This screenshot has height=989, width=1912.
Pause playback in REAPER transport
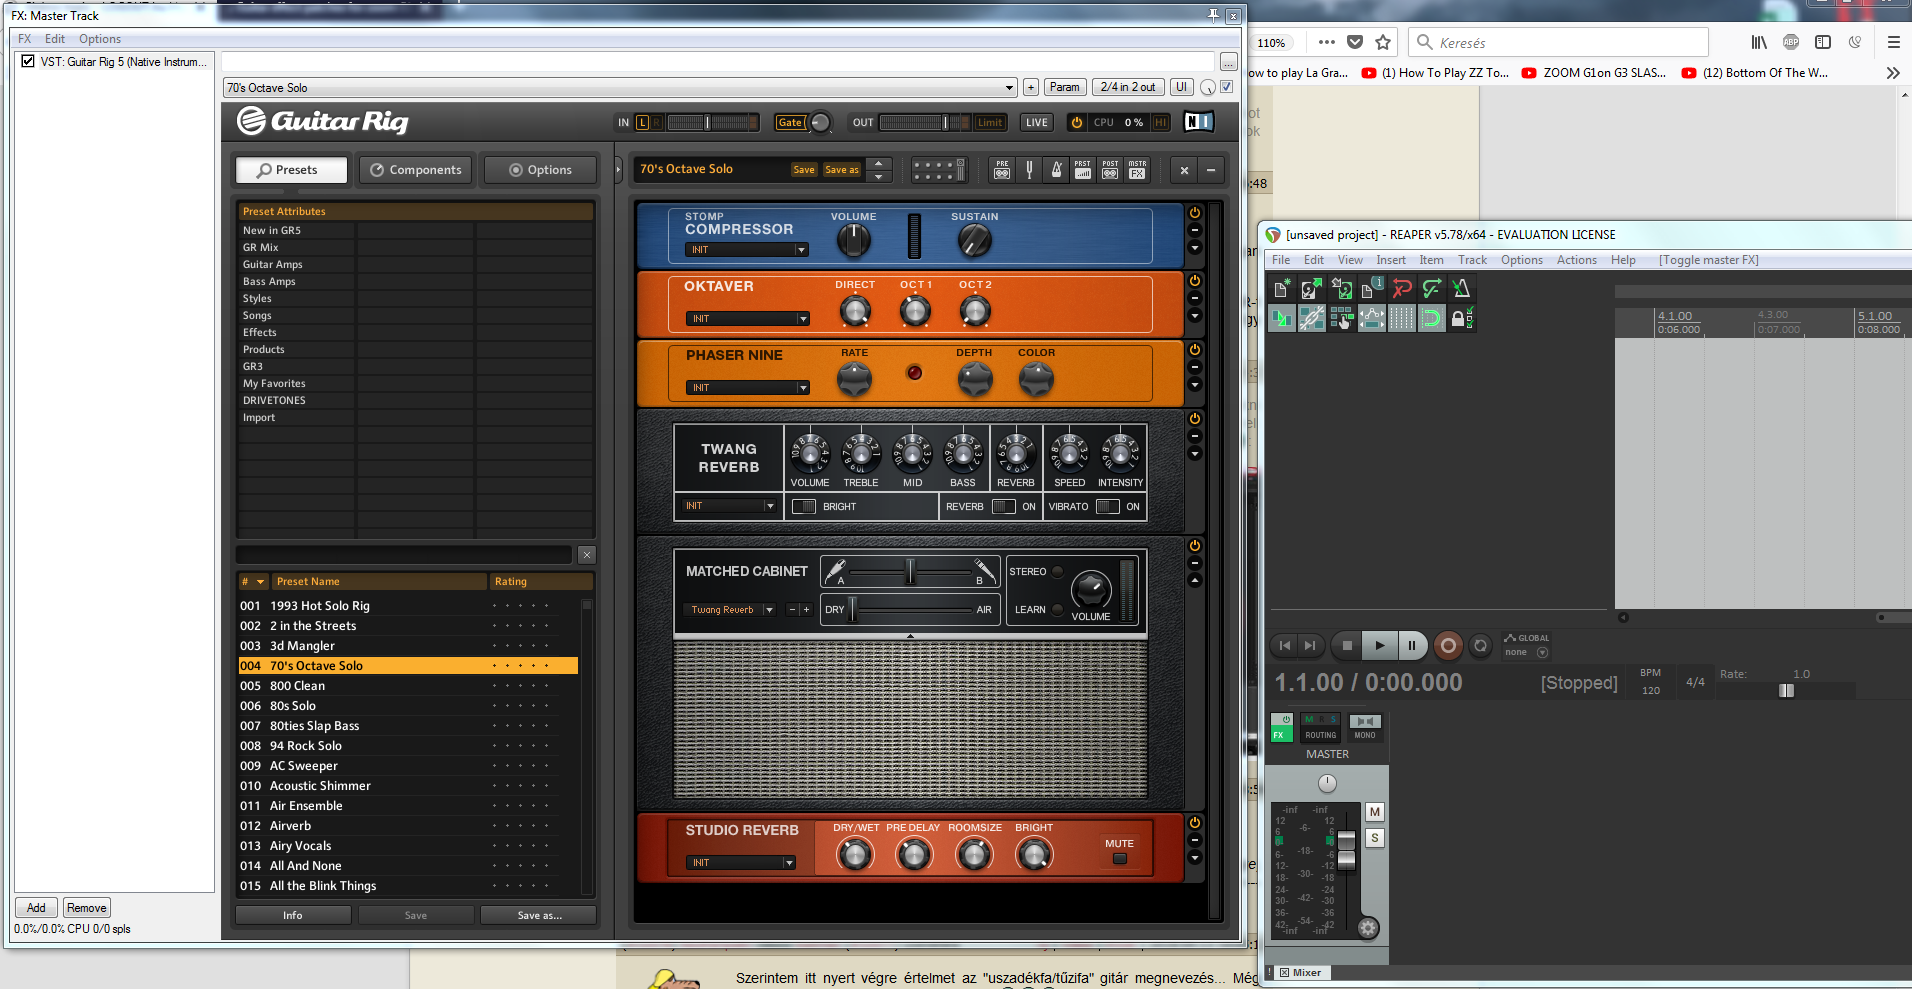(x=1412, y=645)
